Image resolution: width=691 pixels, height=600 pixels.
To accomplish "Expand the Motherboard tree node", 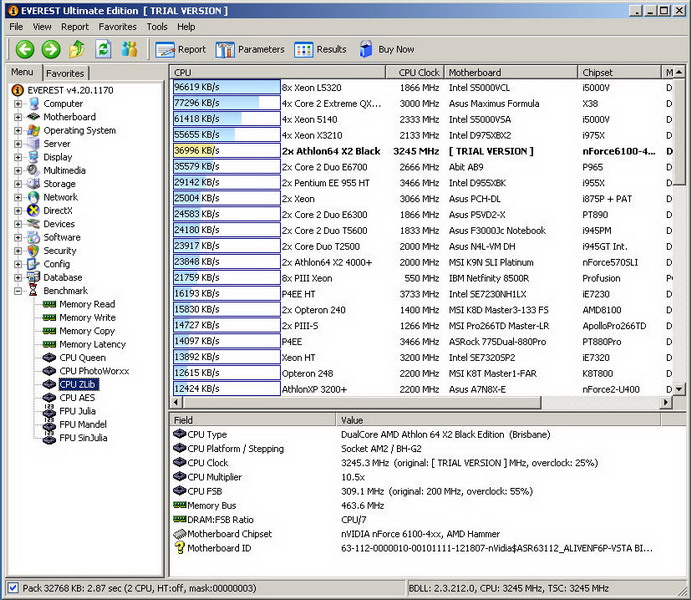I will (19, 117).
